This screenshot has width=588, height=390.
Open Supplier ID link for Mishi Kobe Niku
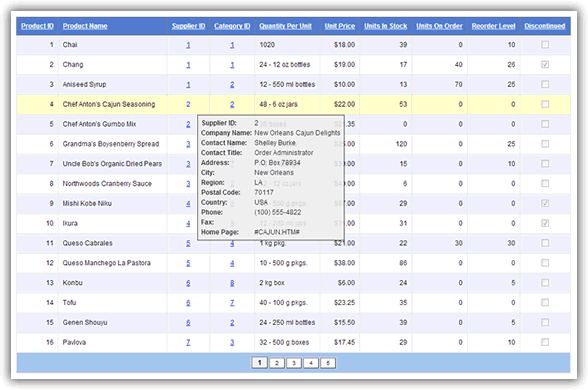click(x=188, y=204)
